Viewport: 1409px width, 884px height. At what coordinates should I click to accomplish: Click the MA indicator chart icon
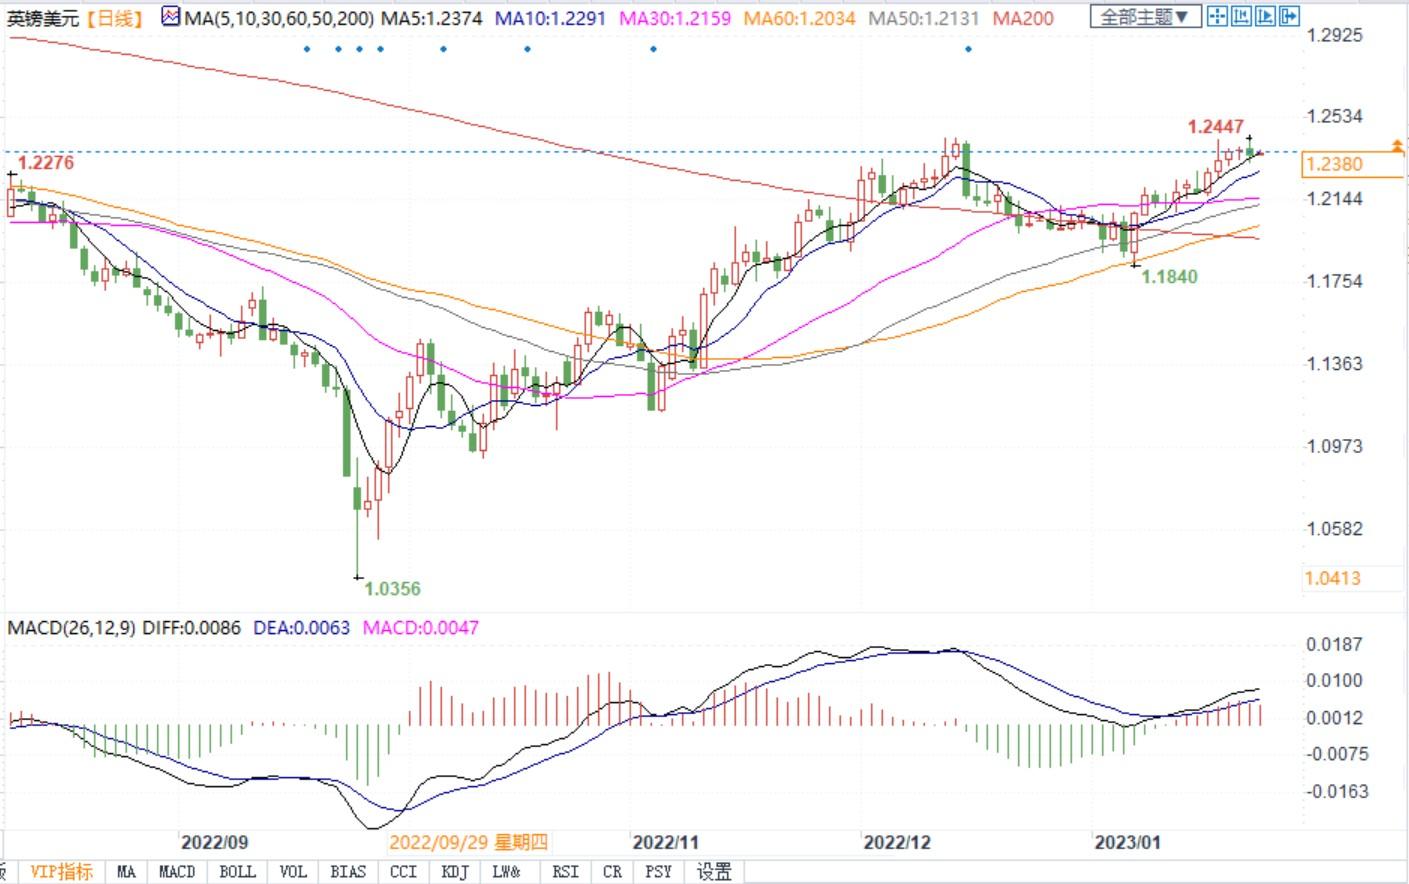170,17
